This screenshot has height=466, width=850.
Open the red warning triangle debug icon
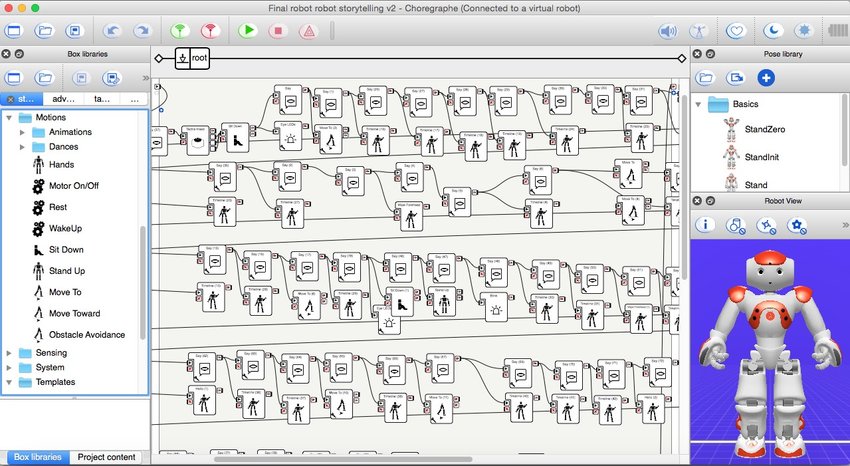[x=309, y=31]
